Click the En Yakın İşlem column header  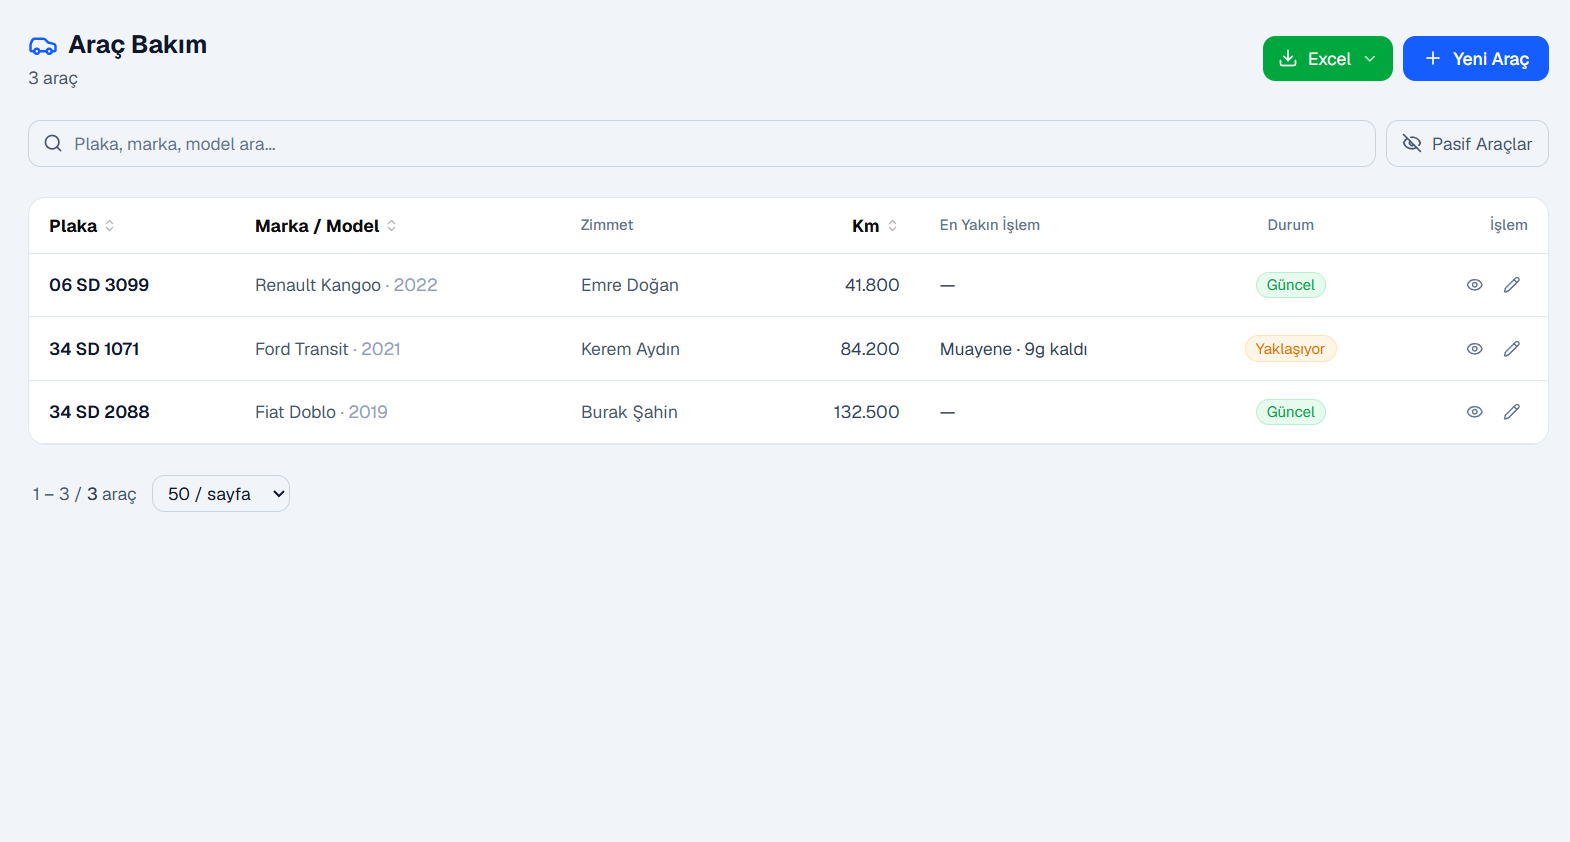coord(990,225)
